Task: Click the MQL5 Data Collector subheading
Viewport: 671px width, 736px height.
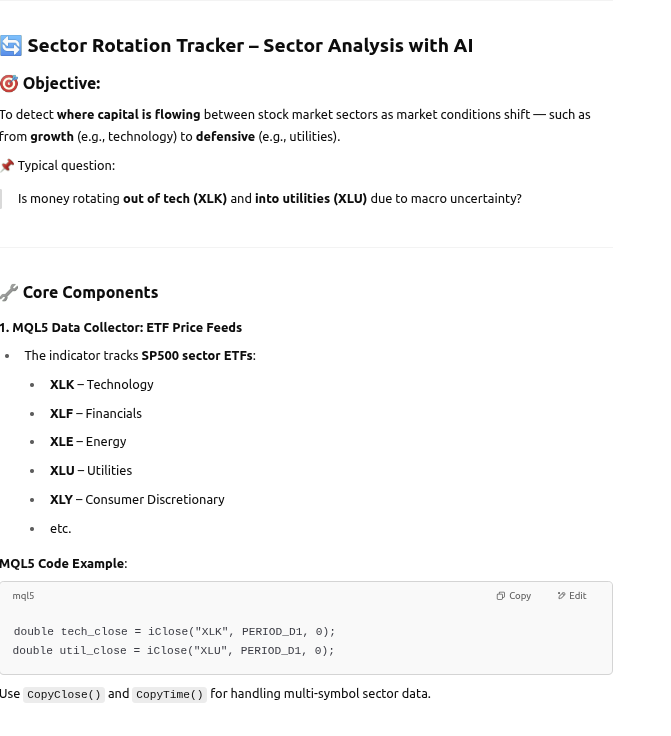Action: point(121,328)
